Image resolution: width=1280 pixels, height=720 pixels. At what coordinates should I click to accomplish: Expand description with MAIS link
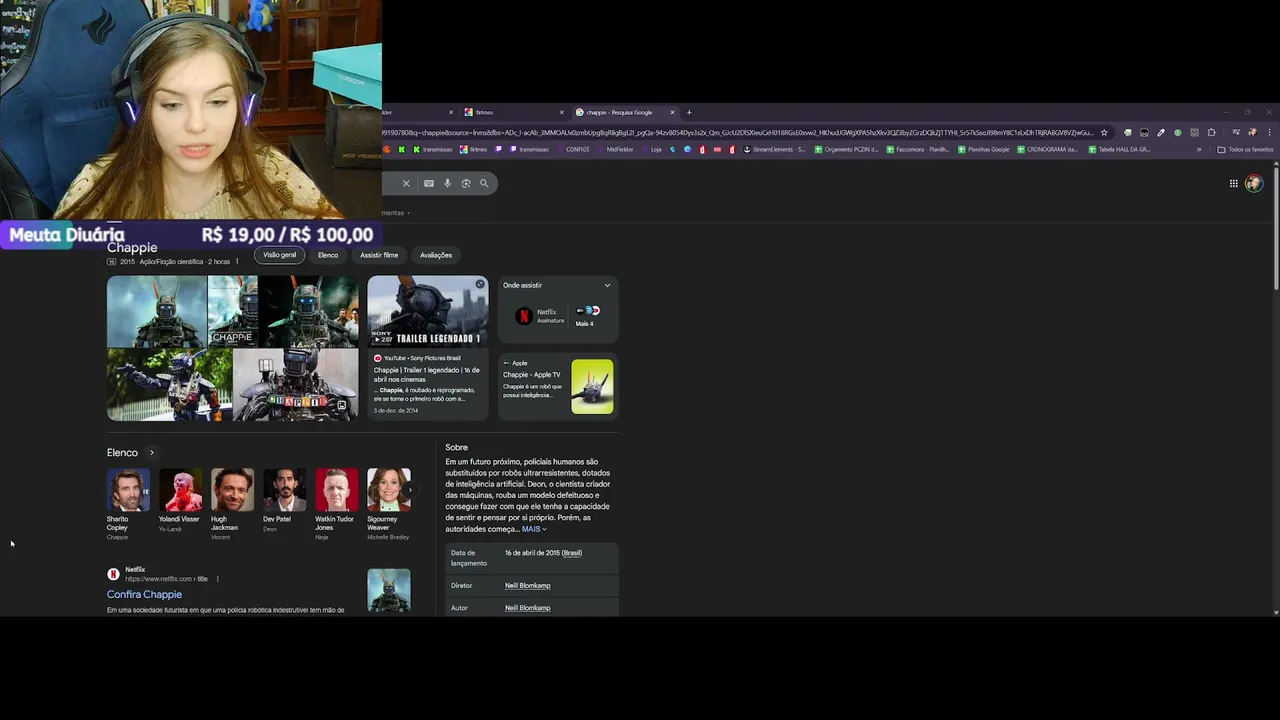tap(534, 529)
